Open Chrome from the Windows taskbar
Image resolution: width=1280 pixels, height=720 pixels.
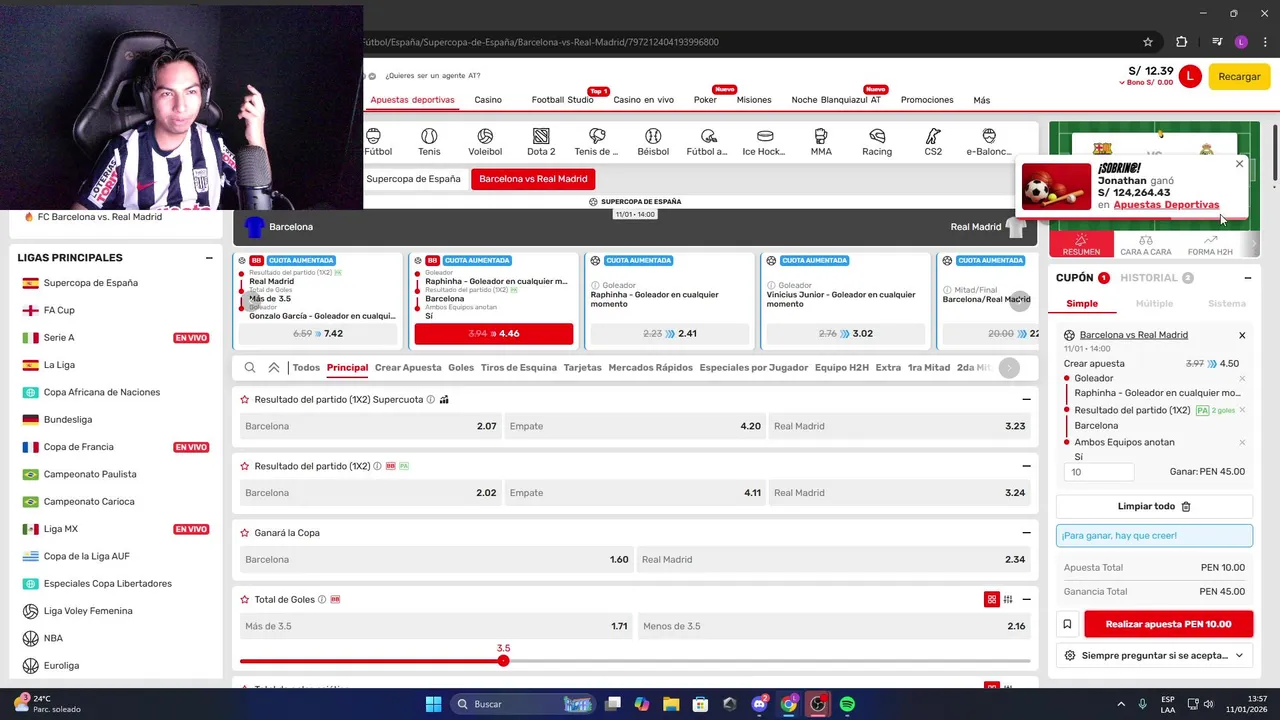(789, 704)
